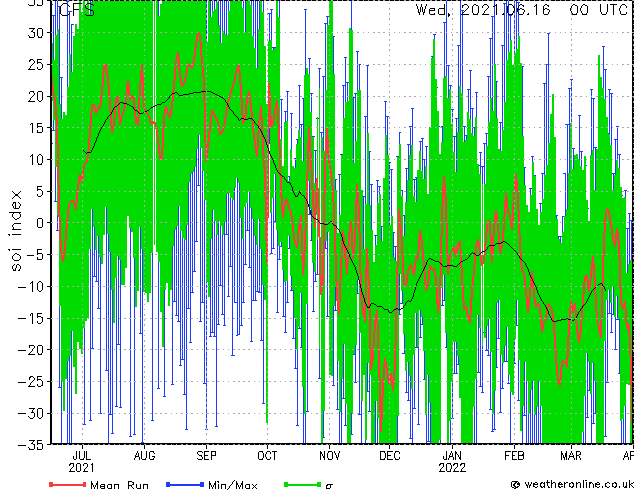The image size is (634, 490).
Task: Click the '00 UTC' time label
Action: coord(598,10)
